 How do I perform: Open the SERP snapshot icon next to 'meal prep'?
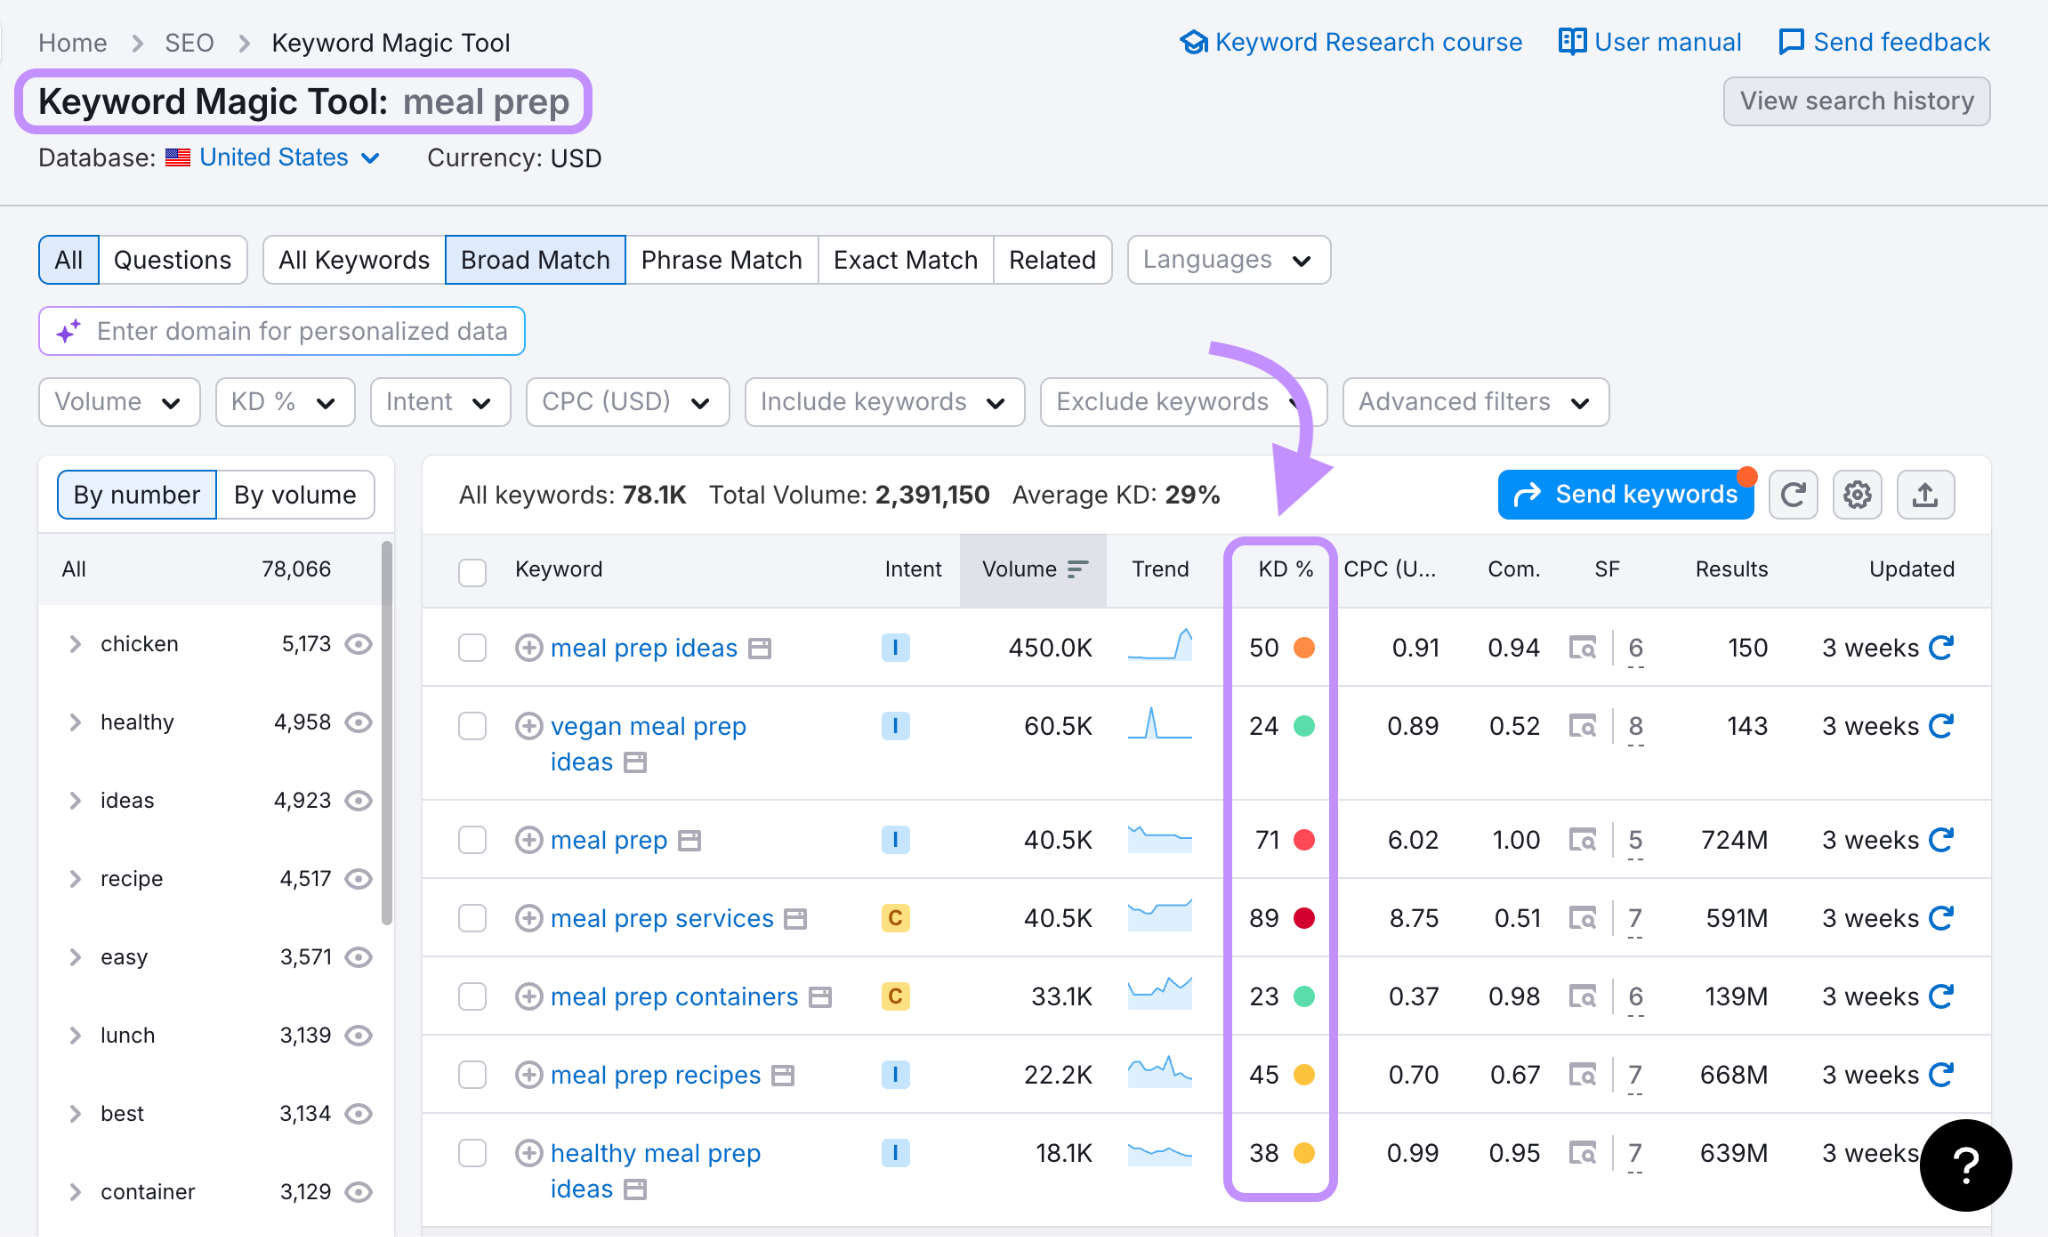(691, 840)
